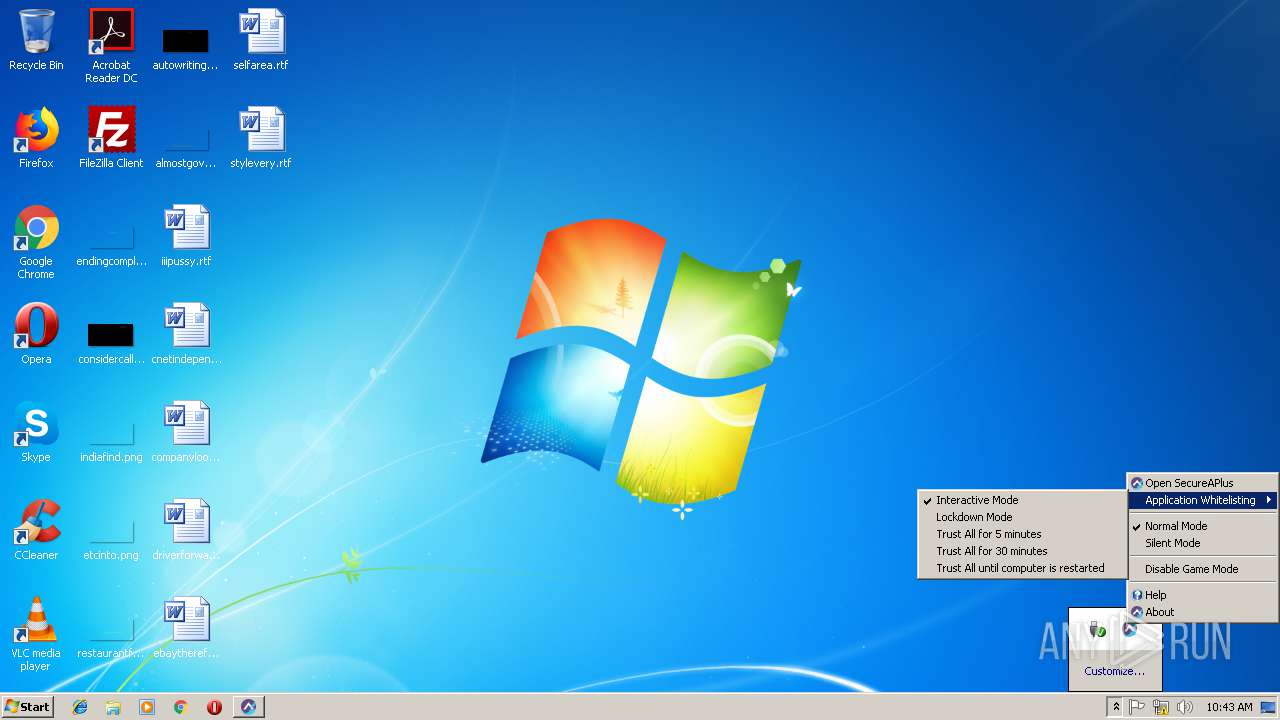The height and width of the screenshot is (720, 1280).
Task: Open Application Whitelisting submenu
Action: (1202, 500)
